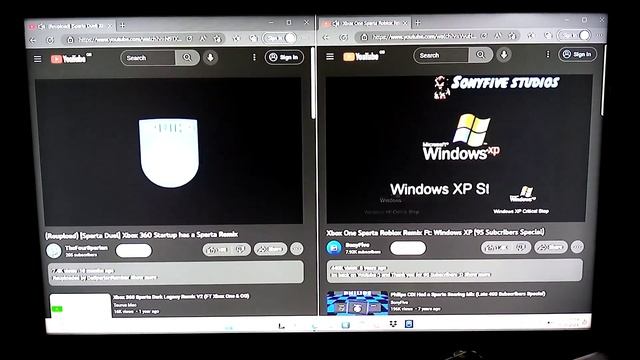The height and width of the screenshot is (360, 640).
Task: Go to the YouTube home logo in the left window
Action: click(x=70, y=59)
